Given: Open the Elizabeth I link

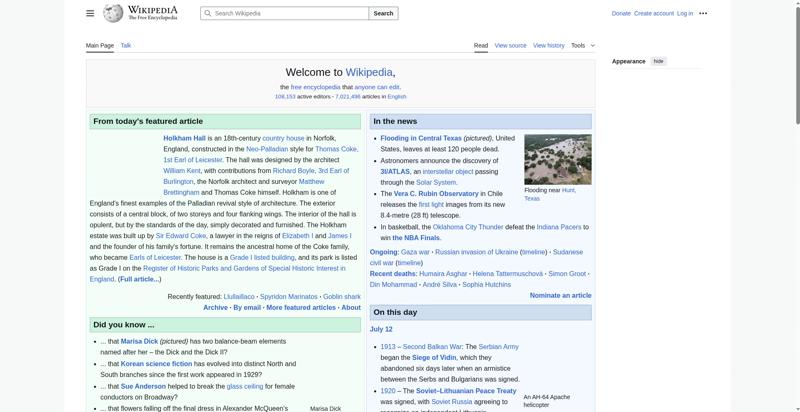Looking at the screenshot, I should tap(297, 236).
